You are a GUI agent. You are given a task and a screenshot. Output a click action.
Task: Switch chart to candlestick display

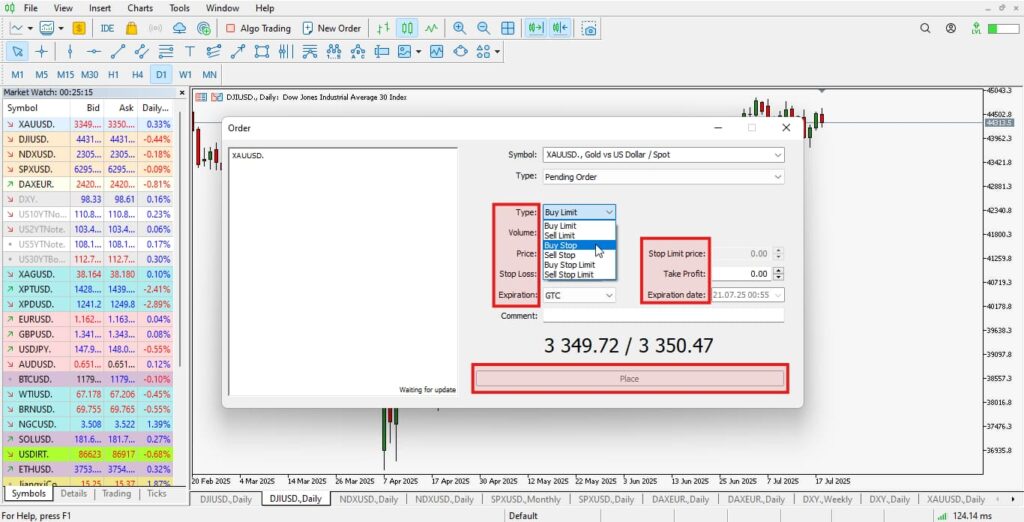click(x=407, y=28)
